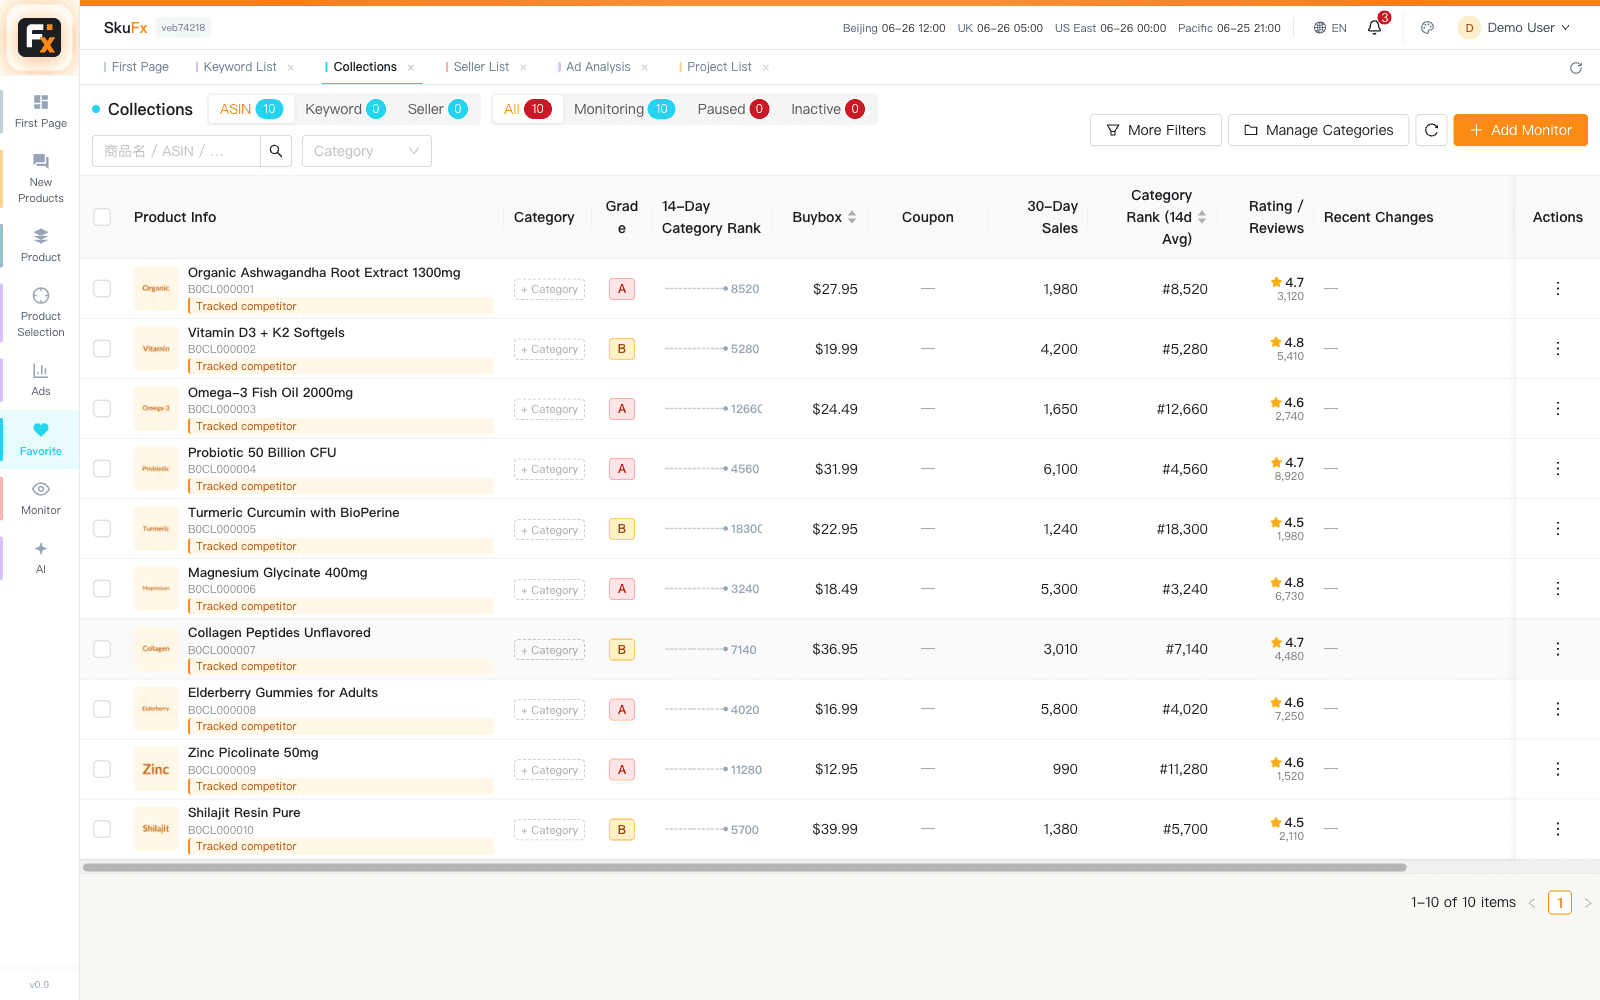Sort by Buybox column arrows
Image resolution: width=1600 pixels, height=1000 pixels.
pyautogui.click(x=852, y=217)
